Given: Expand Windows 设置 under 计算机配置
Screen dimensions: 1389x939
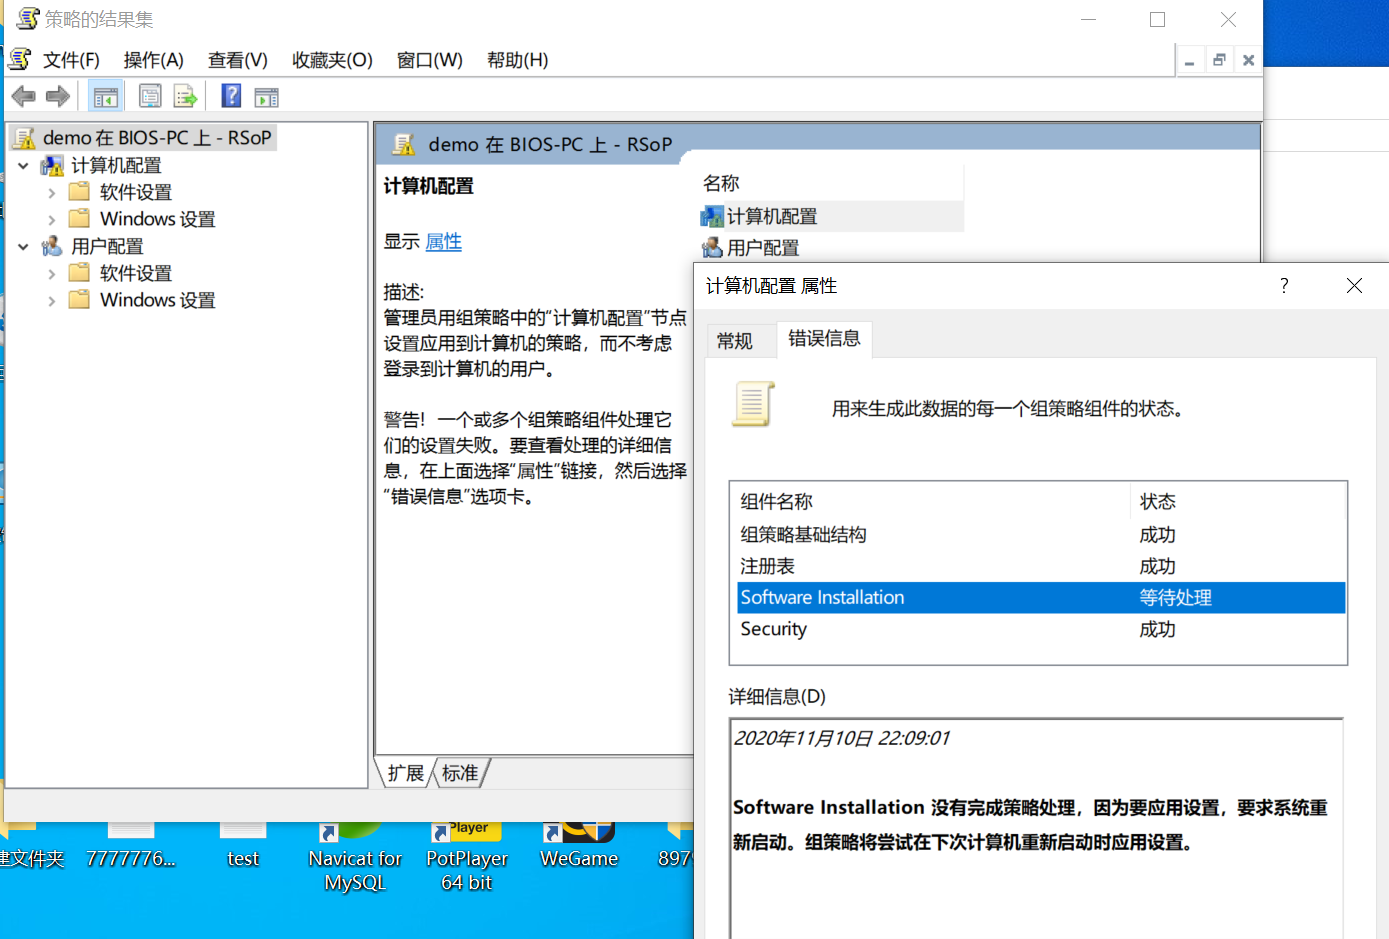Looking at the screenshot, I should 51,220.
